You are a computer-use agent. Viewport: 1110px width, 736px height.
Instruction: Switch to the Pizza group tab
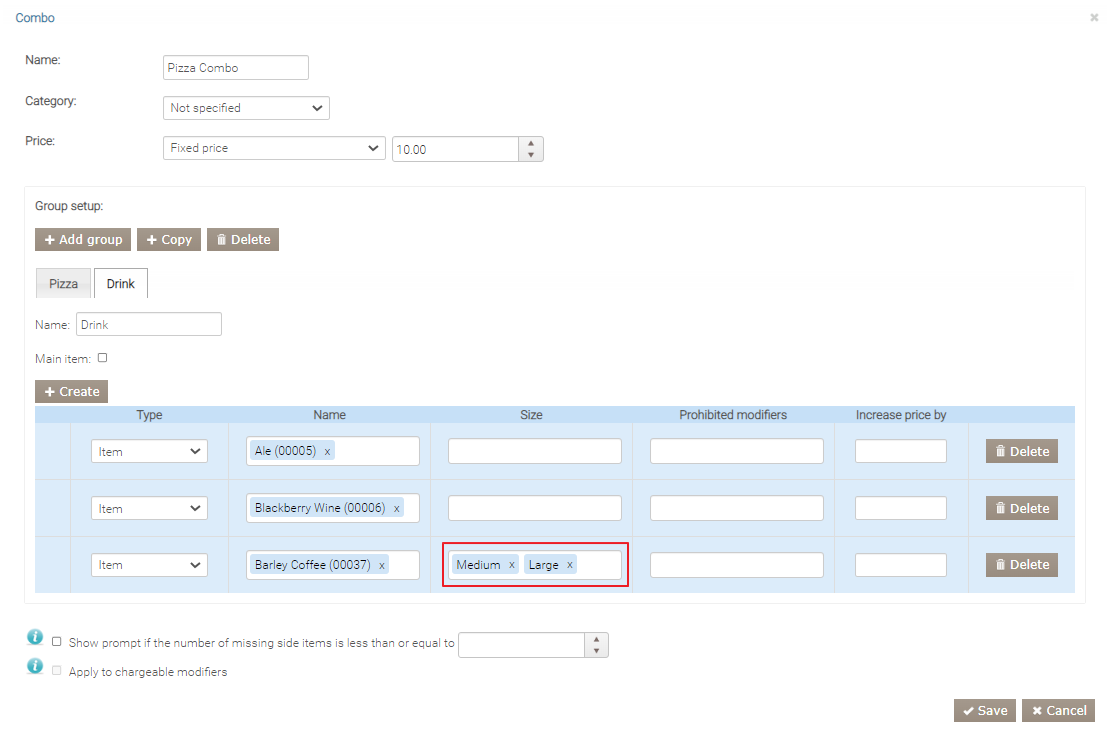(63, 284)
